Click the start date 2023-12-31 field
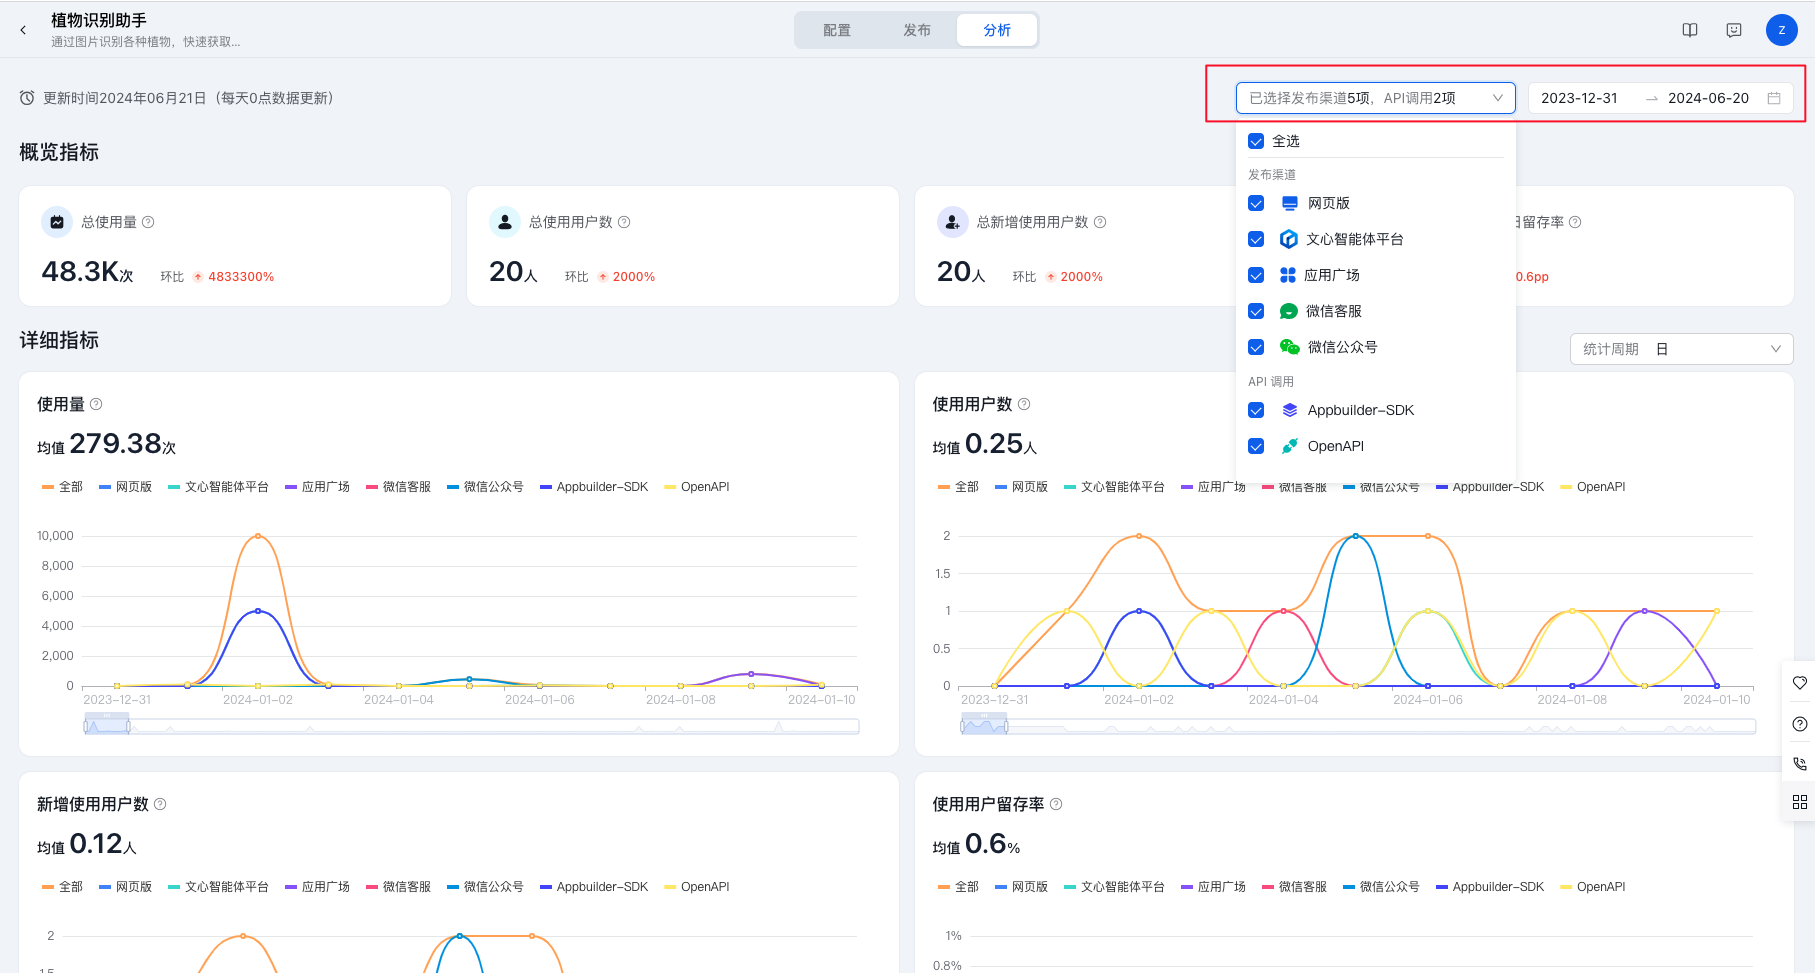 pos(1579,98)
